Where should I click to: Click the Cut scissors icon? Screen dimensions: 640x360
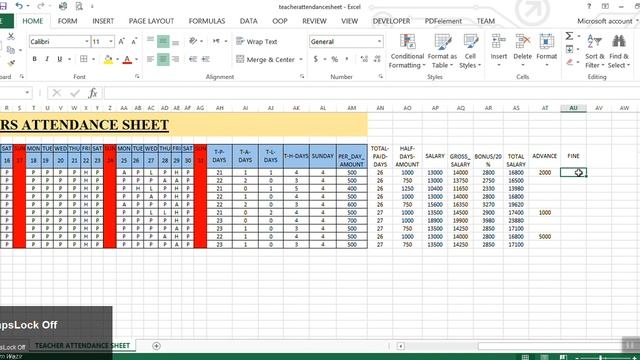[11, 37]
